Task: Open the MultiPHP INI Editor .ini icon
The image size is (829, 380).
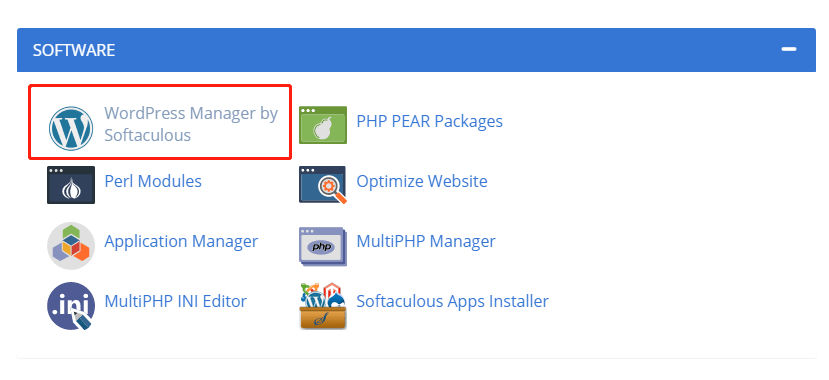Action: click(71, 306)
